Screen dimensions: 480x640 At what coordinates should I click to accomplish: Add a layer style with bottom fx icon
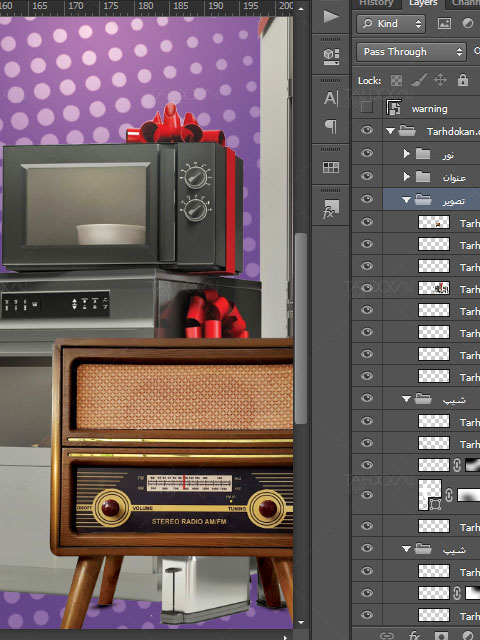(414, 636)
